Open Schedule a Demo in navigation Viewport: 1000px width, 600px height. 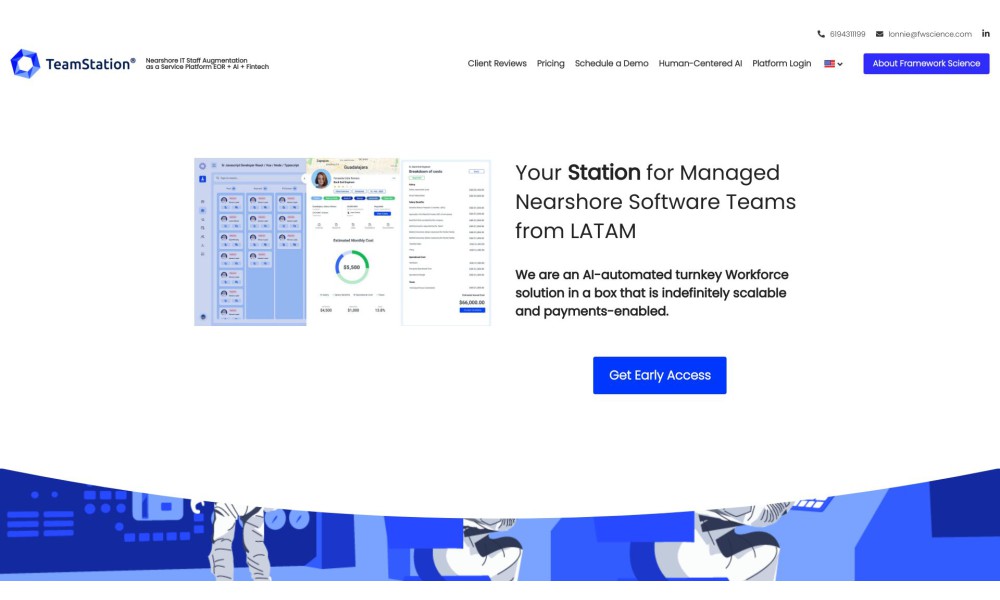(x=612, y=64)
